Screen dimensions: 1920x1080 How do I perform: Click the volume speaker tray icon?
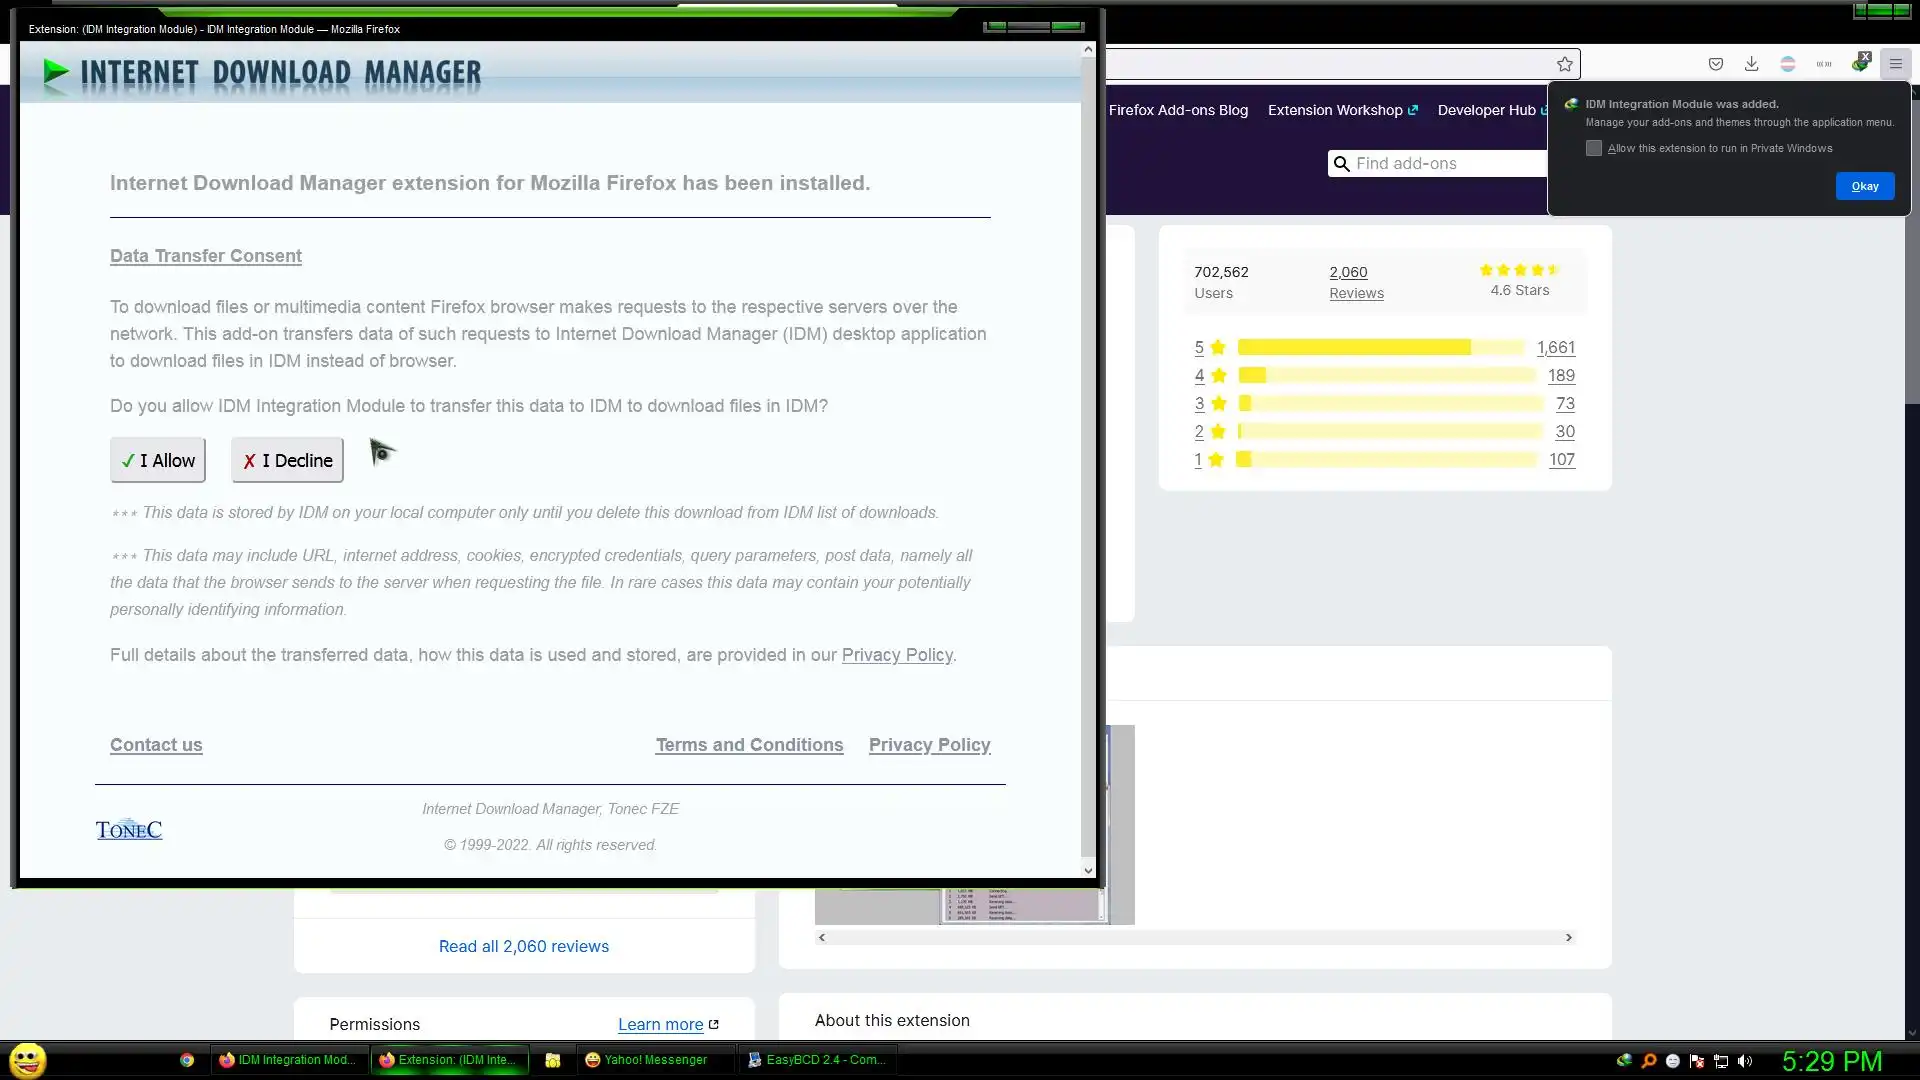coord(1745,1061)
